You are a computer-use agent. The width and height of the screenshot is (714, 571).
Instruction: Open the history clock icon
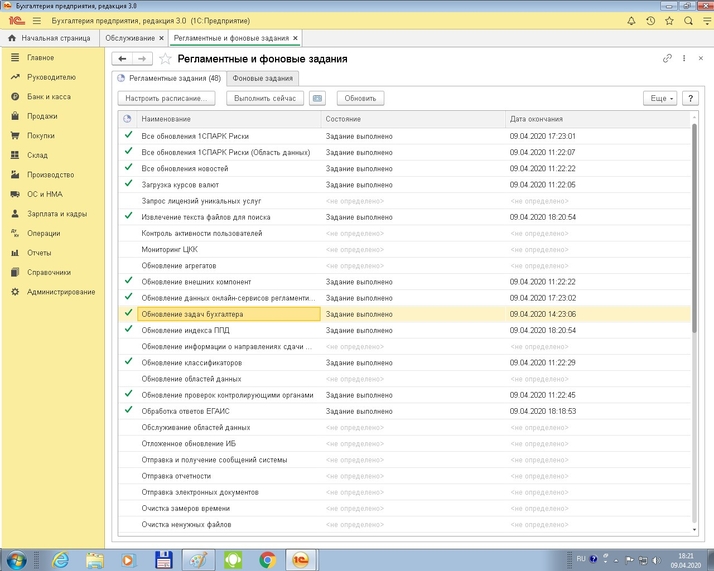[651, 21]
